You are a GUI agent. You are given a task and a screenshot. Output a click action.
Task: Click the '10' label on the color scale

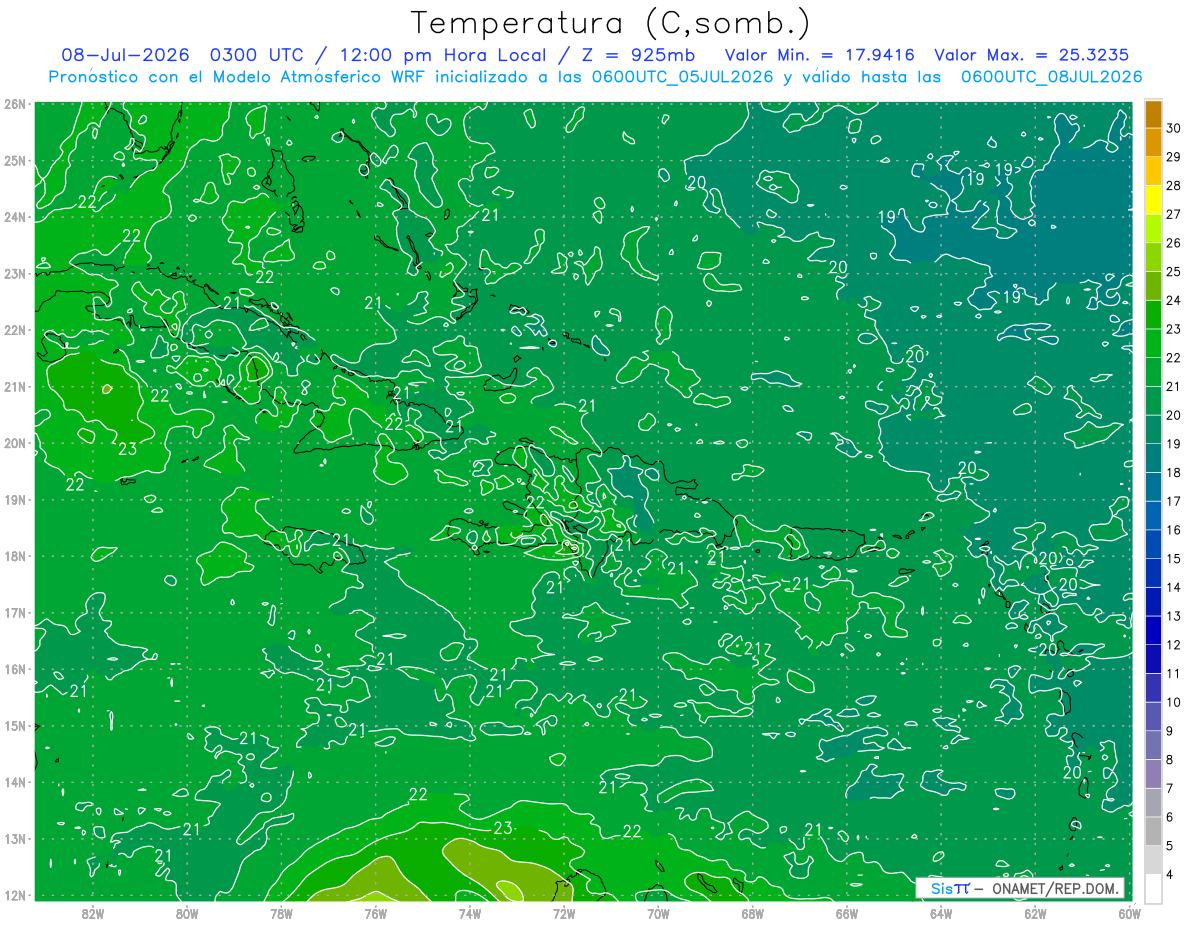click(1175, 702)
